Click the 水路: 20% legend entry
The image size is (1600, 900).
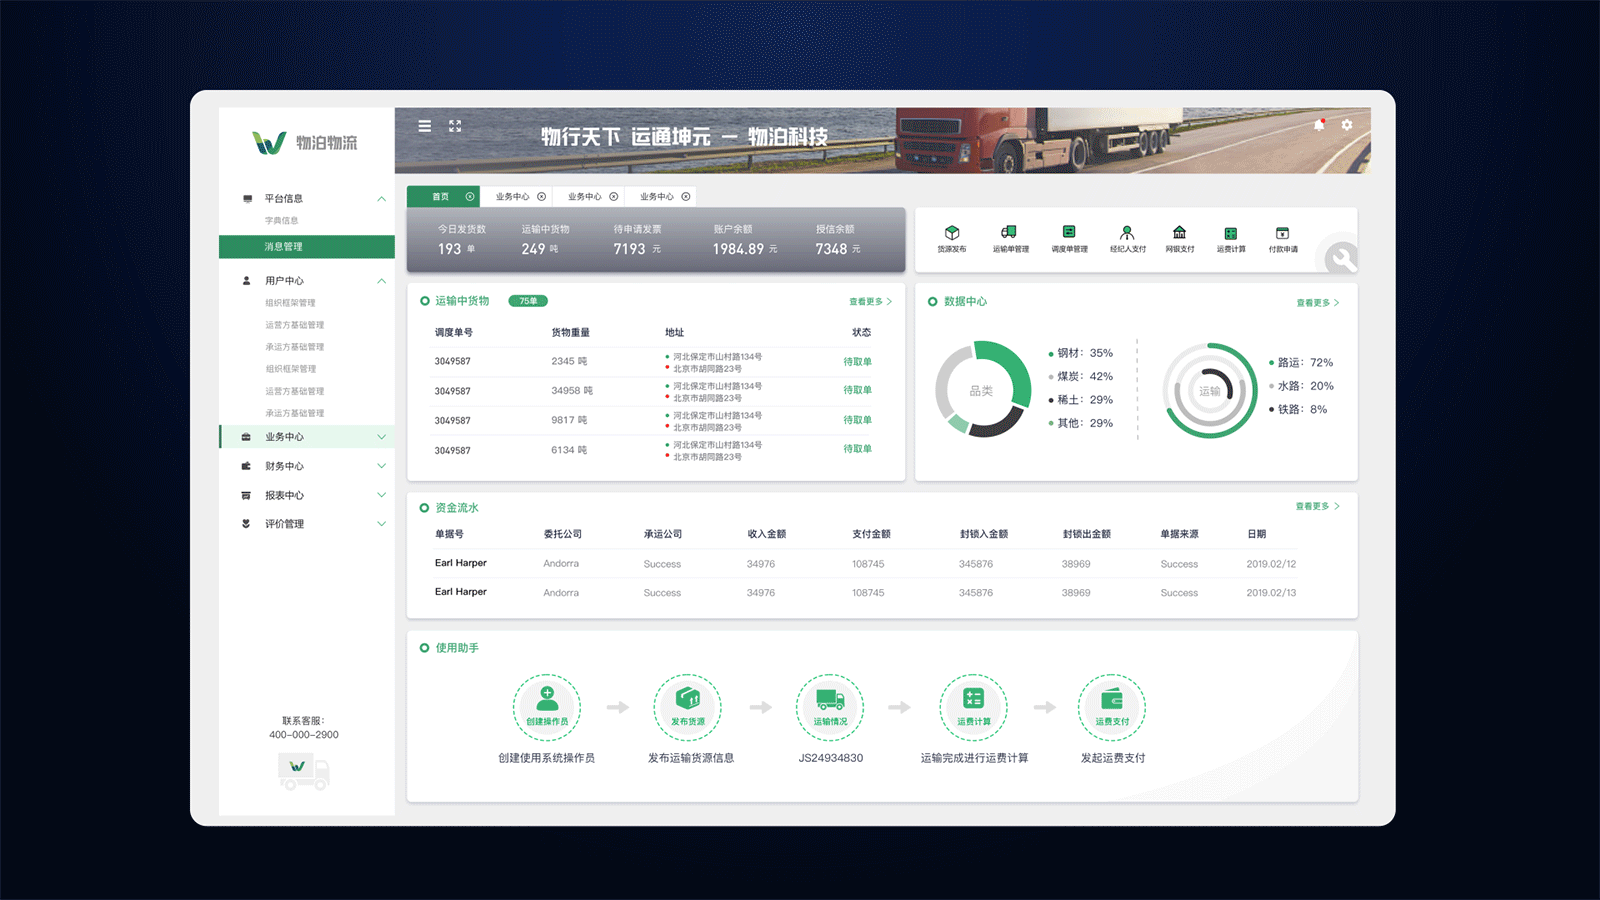point(1301,386)
